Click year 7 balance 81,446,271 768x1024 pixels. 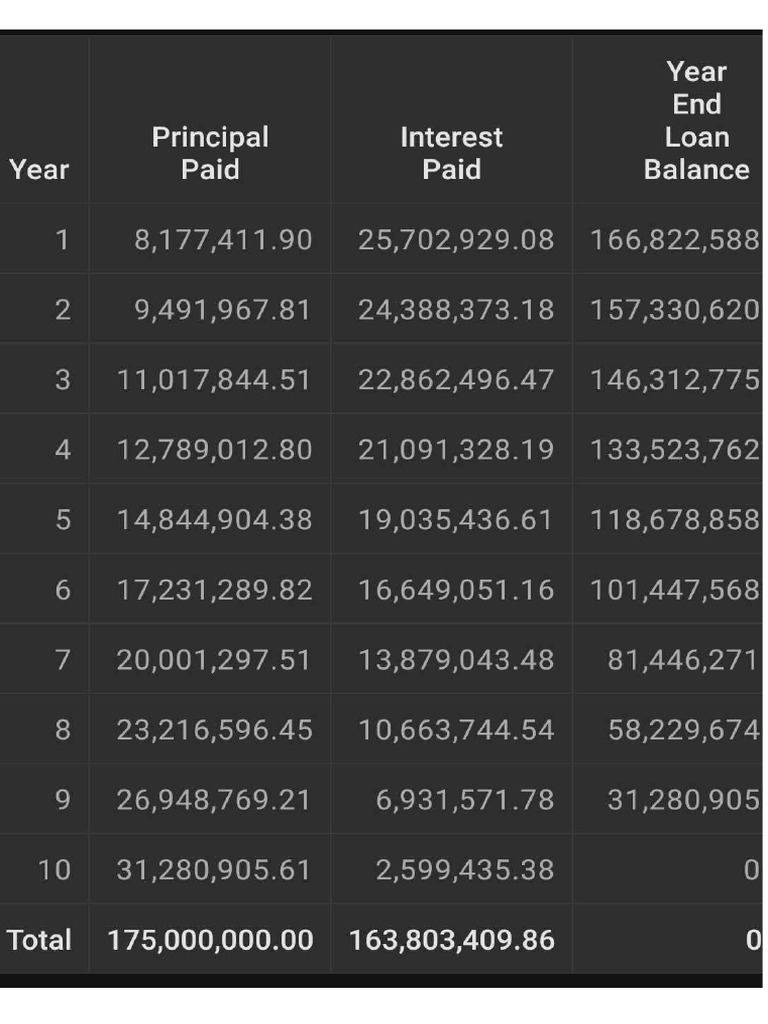tap(683, 660)
